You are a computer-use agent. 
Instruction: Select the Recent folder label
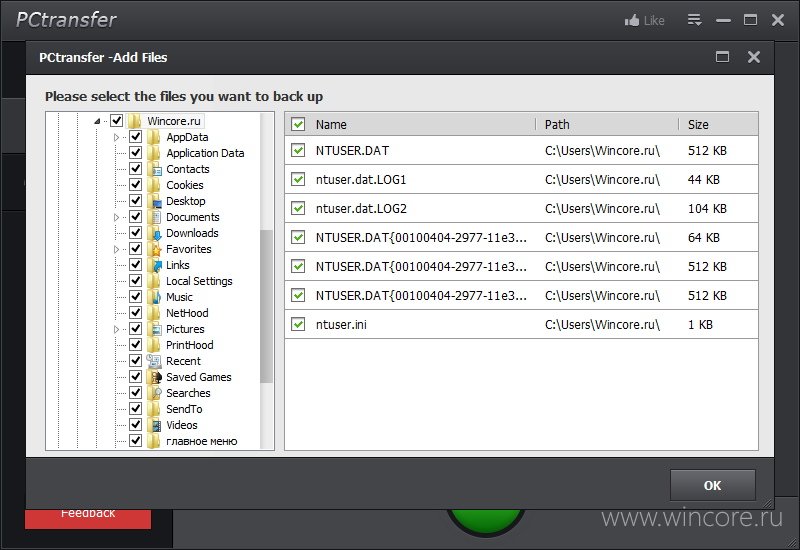point(183,361)
